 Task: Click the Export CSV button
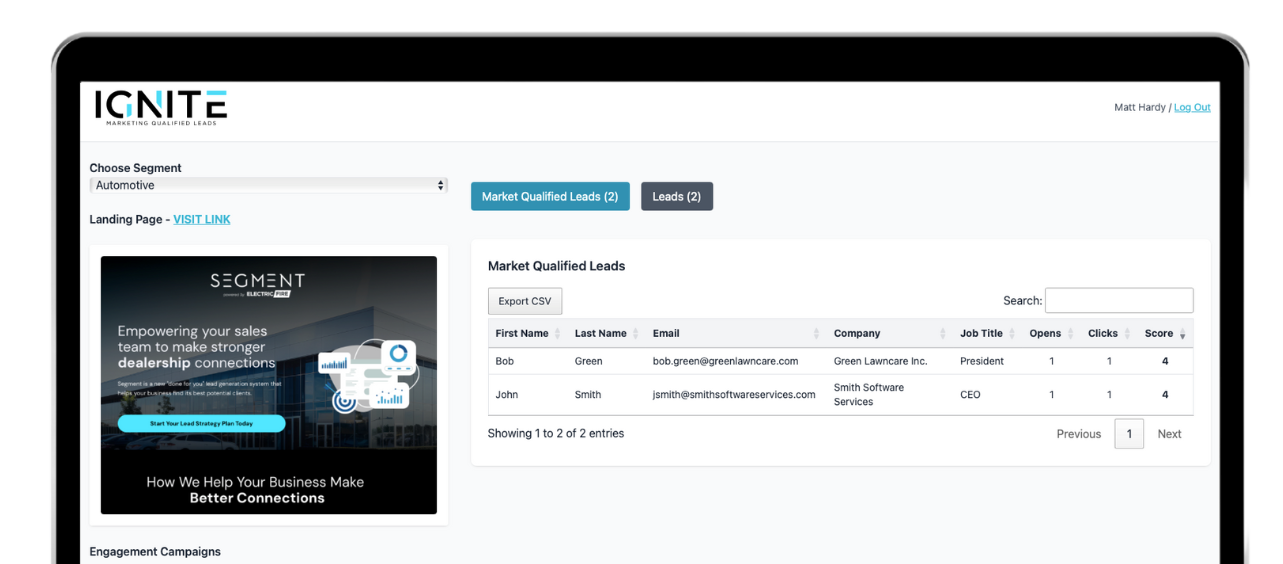pos(525,302)
